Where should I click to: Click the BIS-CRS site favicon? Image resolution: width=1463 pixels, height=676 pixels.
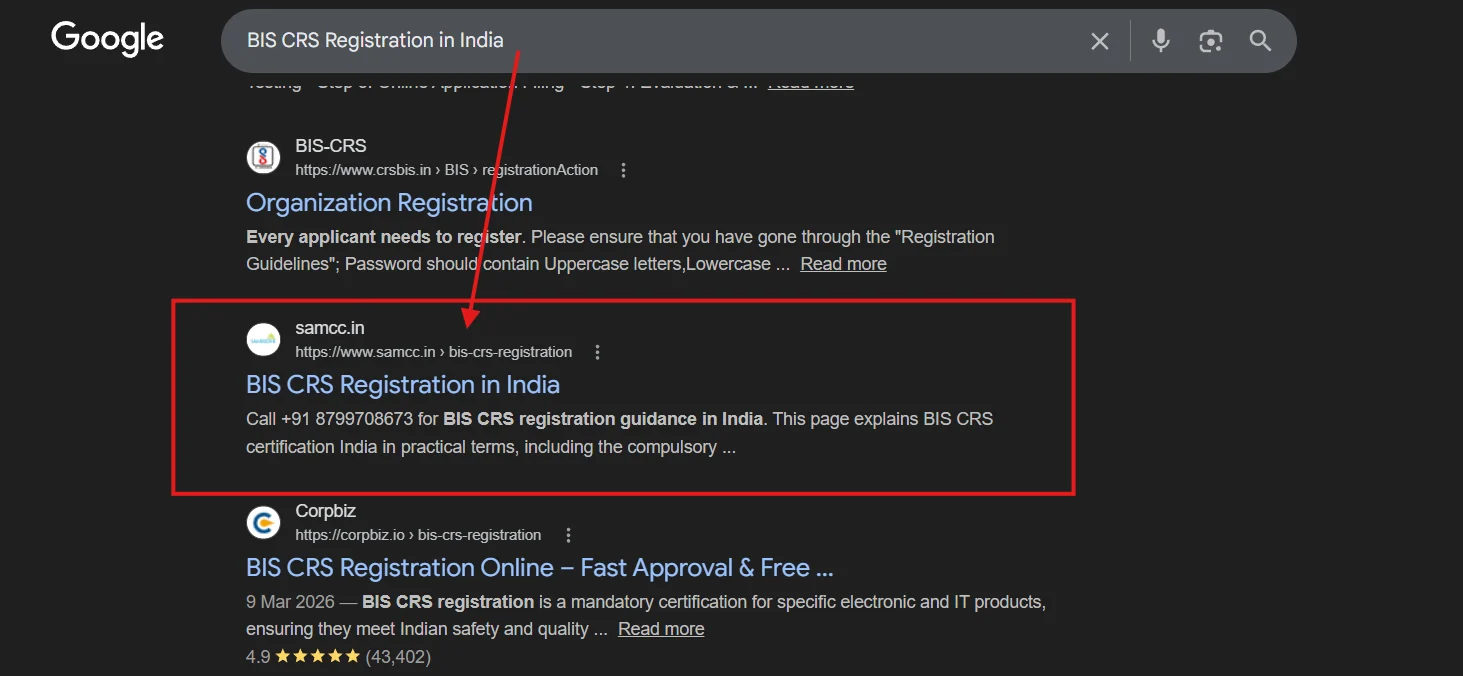[264, 157]
